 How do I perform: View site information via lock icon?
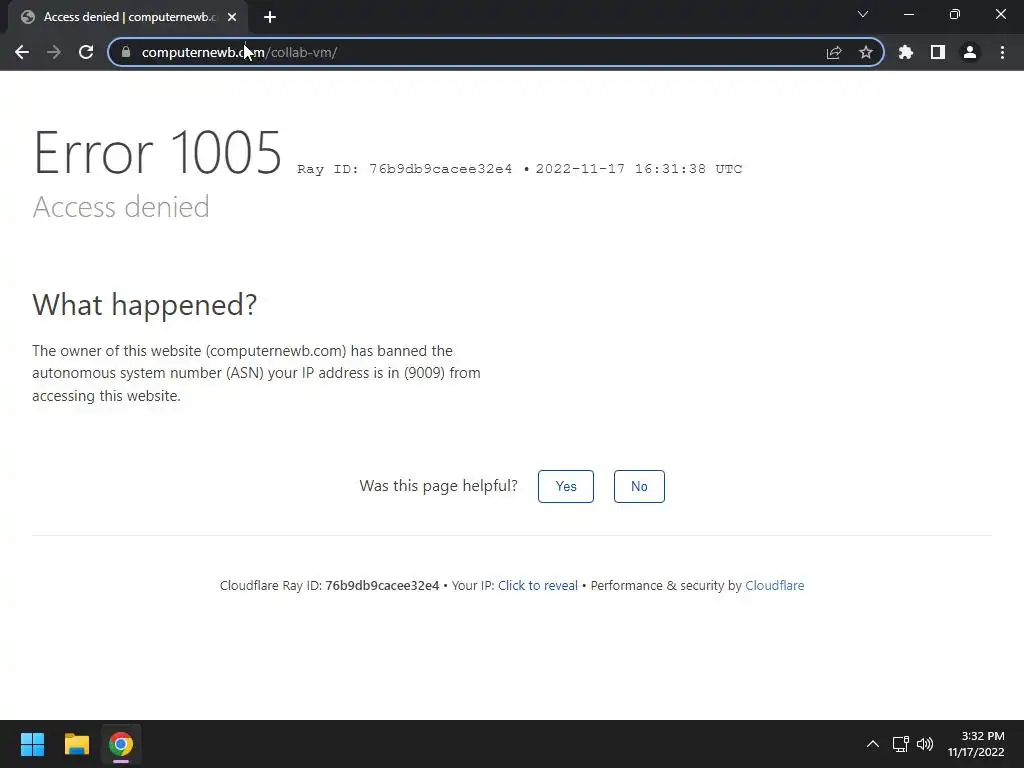(126, 52)
